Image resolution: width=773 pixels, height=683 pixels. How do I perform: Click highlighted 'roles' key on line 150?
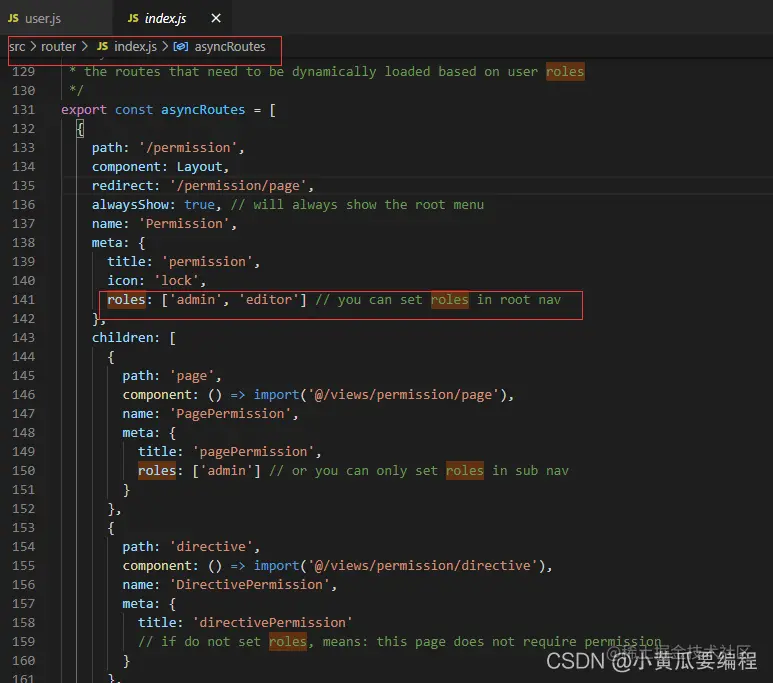[157, 470]
